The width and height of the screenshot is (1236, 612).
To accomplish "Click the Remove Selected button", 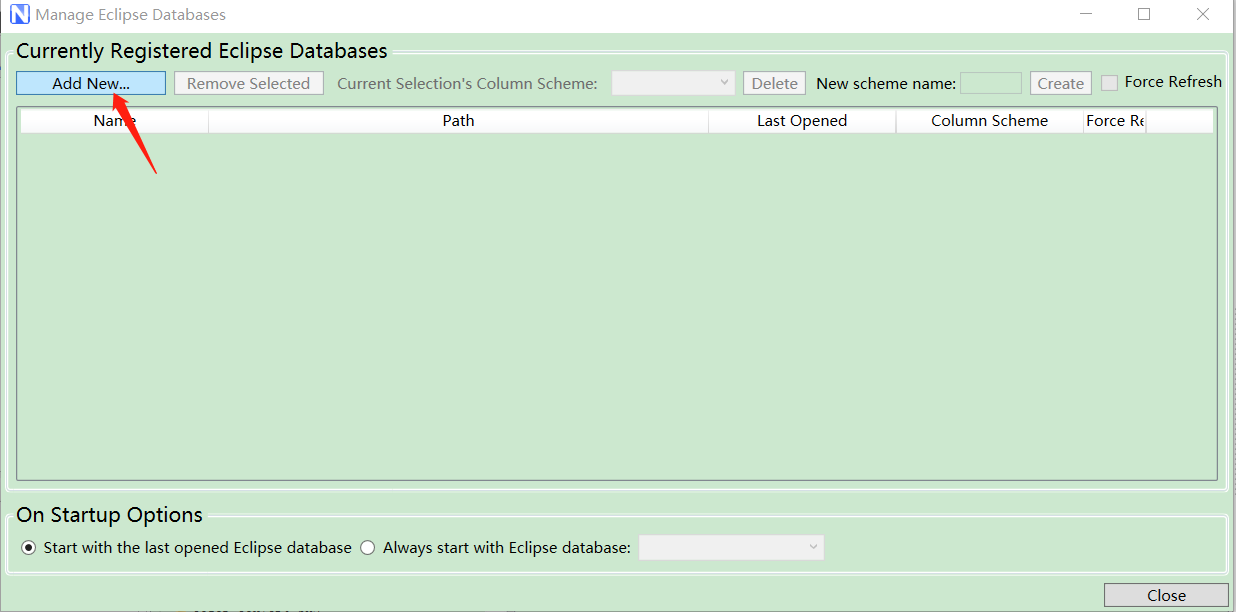I will 249,83.
